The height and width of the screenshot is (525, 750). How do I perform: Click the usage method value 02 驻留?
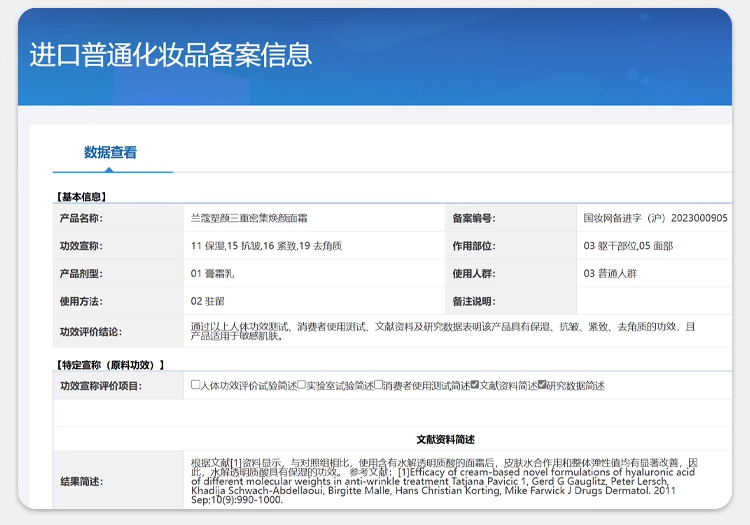[207, 301]
